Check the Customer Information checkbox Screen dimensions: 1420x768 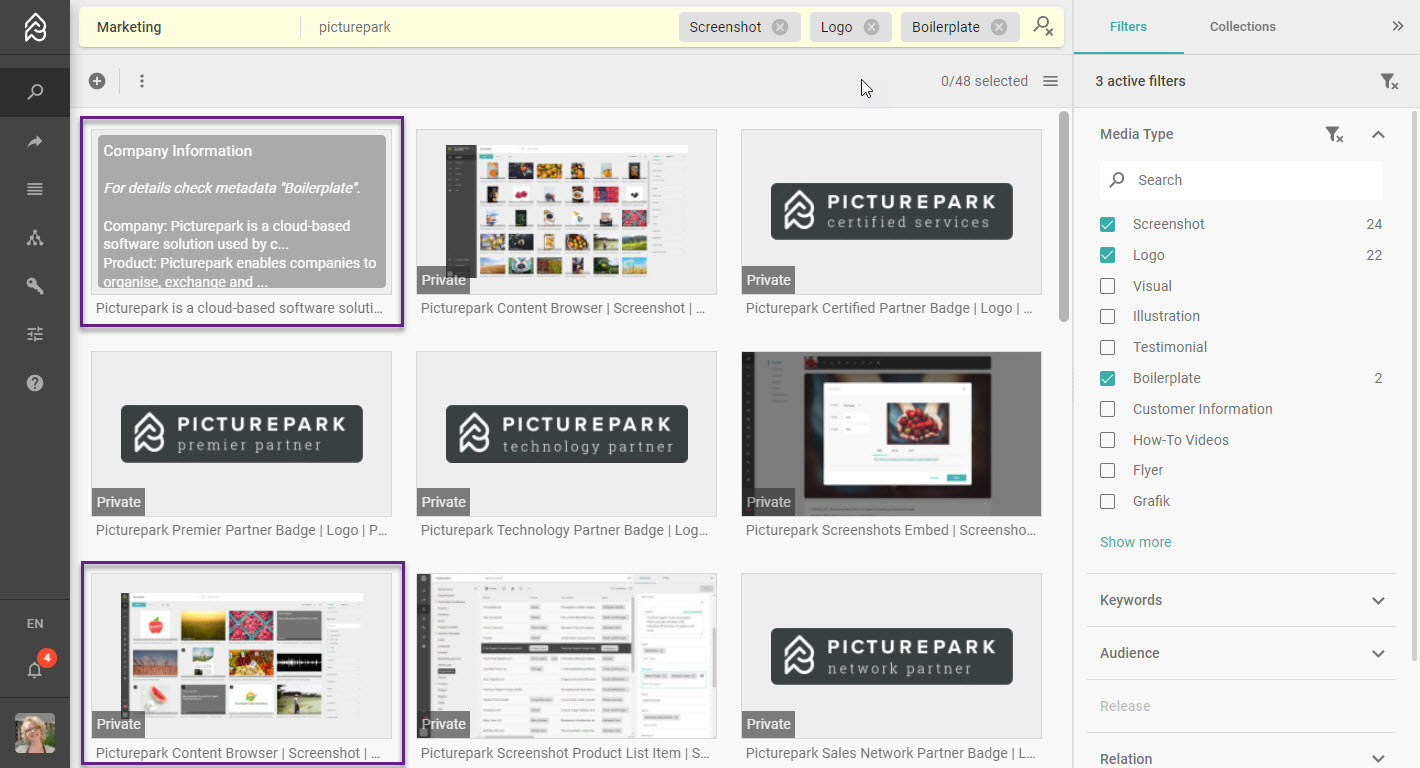[x=1107, y=409]
